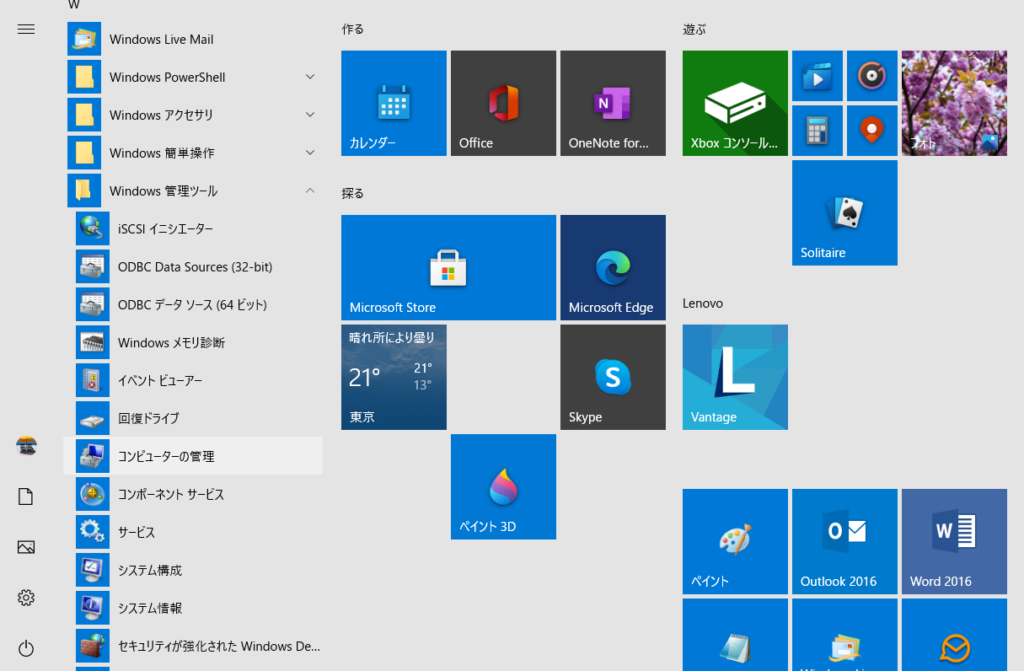Open the OneNote tile
This screenshot has height=671, width=1024.
(x=612, y=103)
